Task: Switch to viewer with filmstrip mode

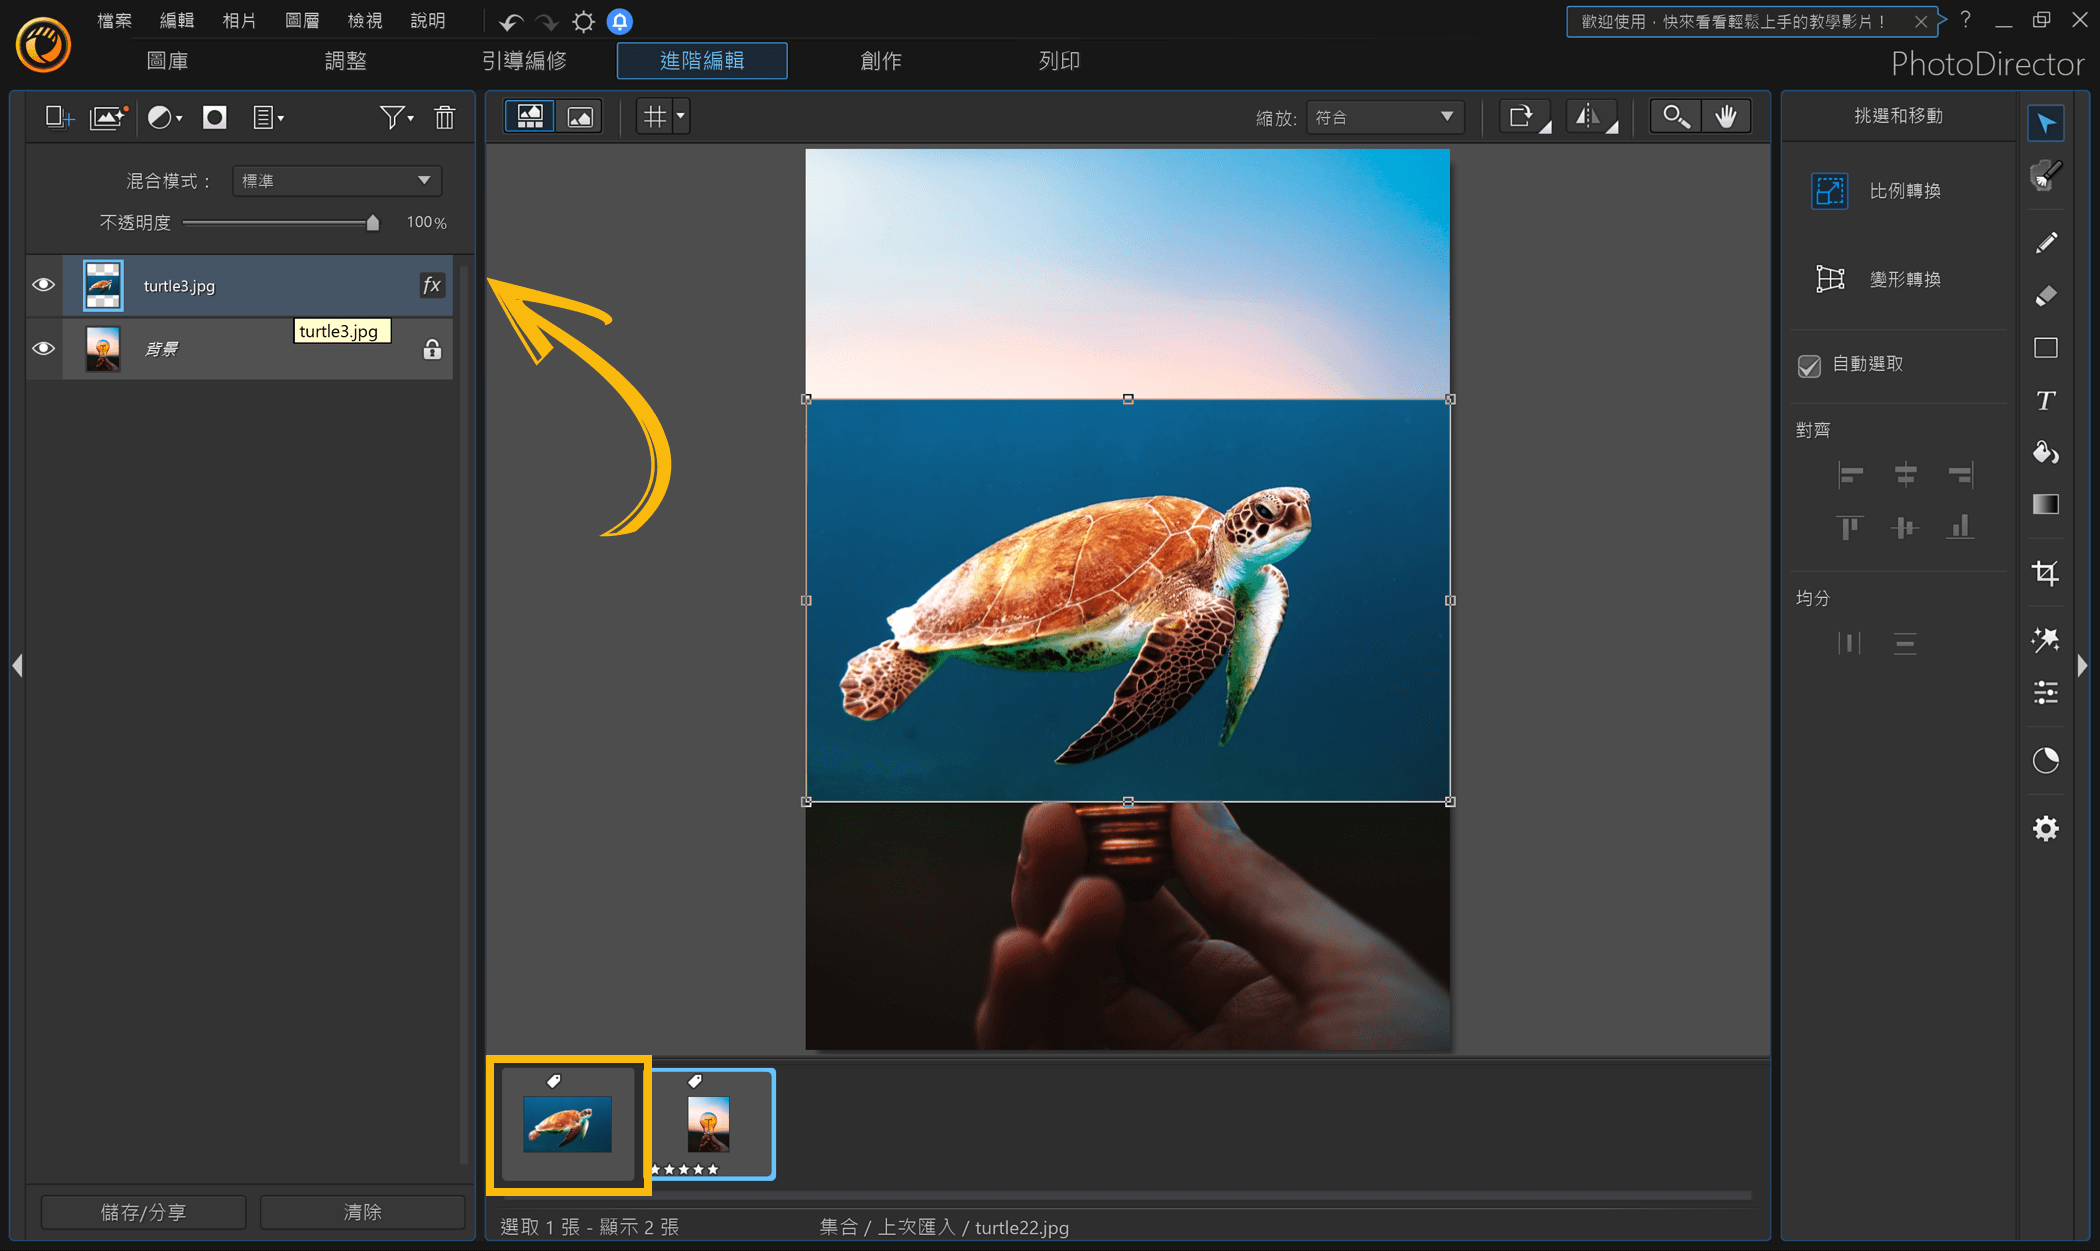Action: pos(530,116)
